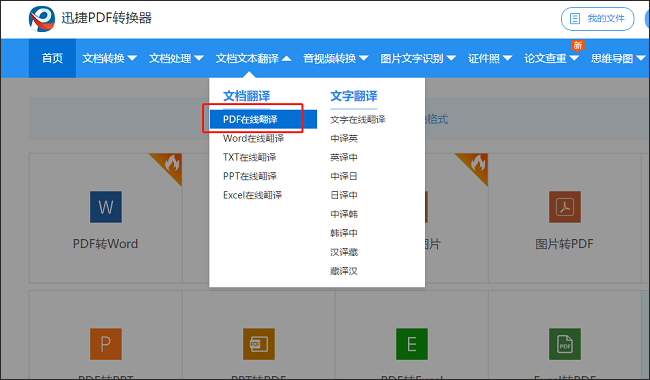
Task: Click the 新 badge on 论文查重
Action: [577, 45]
